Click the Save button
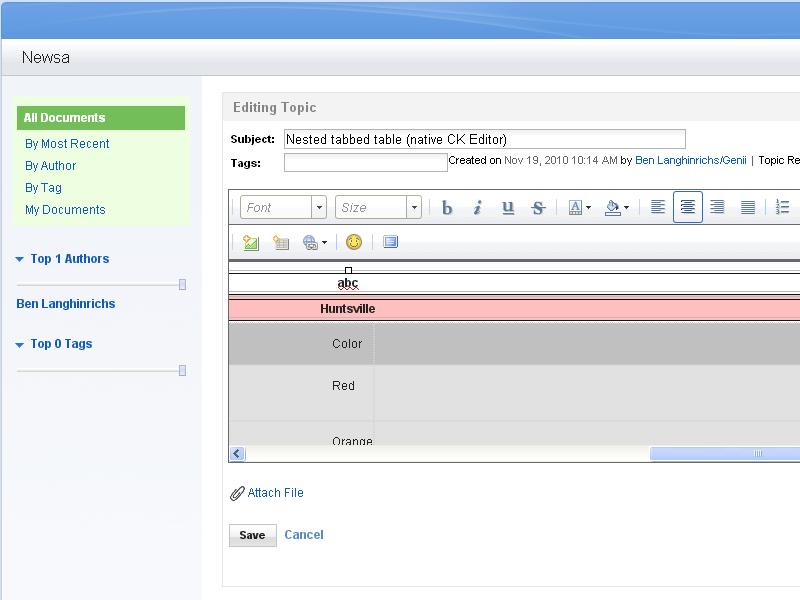This screenshot has height=600, width=800. coord(252,535)
